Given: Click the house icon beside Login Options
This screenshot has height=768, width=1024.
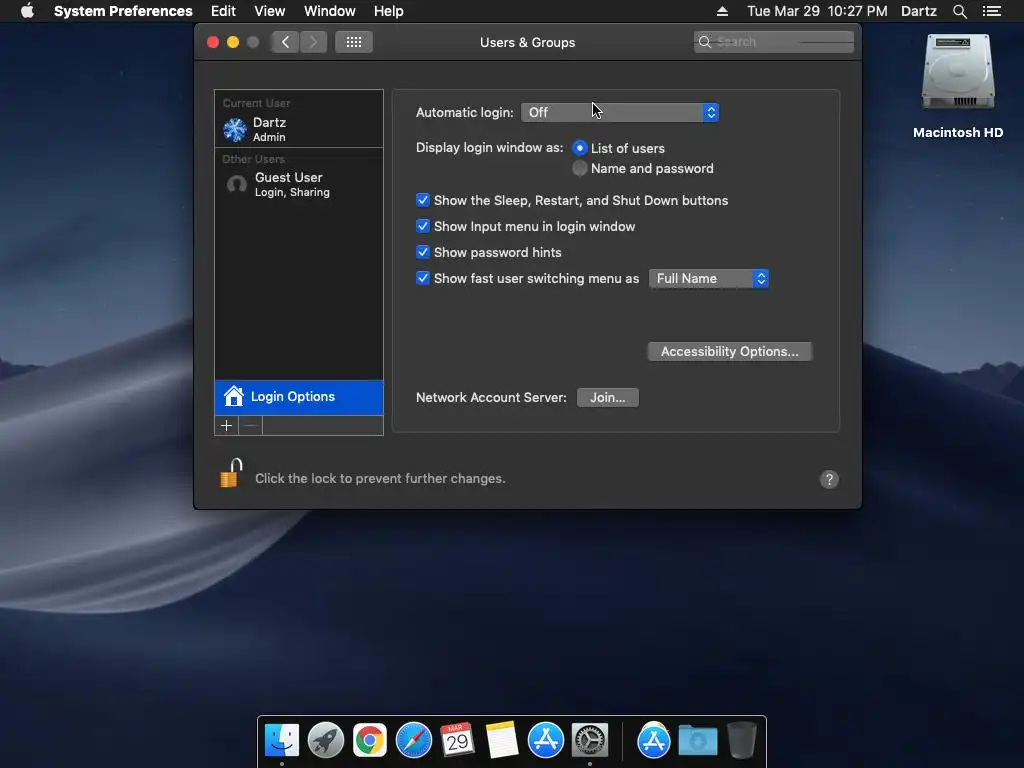Looking at the screenshot, I should click(x=233, y=396).
